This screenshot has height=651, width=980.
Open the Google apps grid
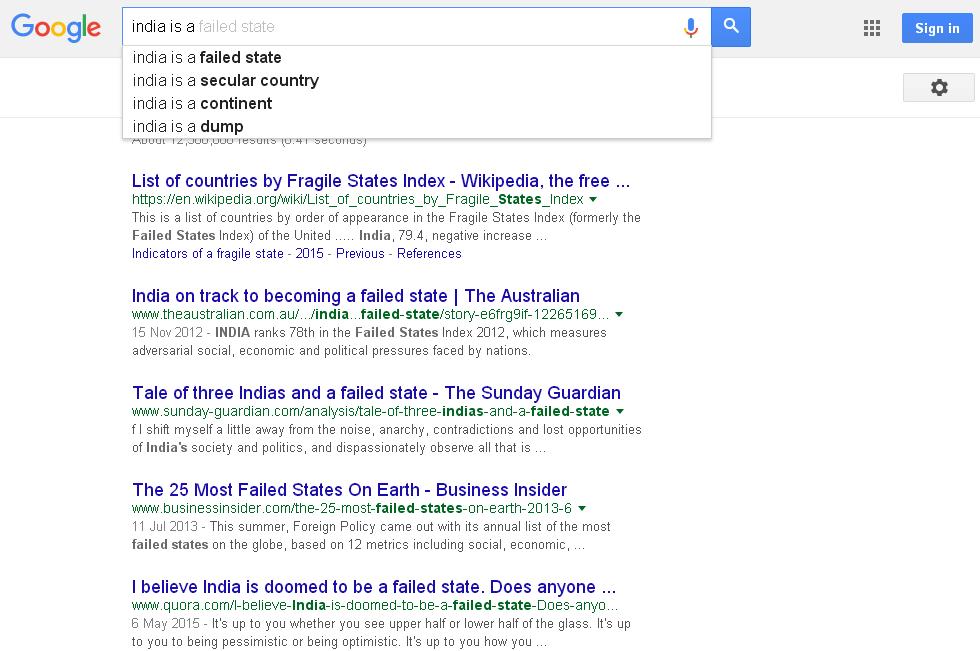pyautogui.click(x=871, y=27)
